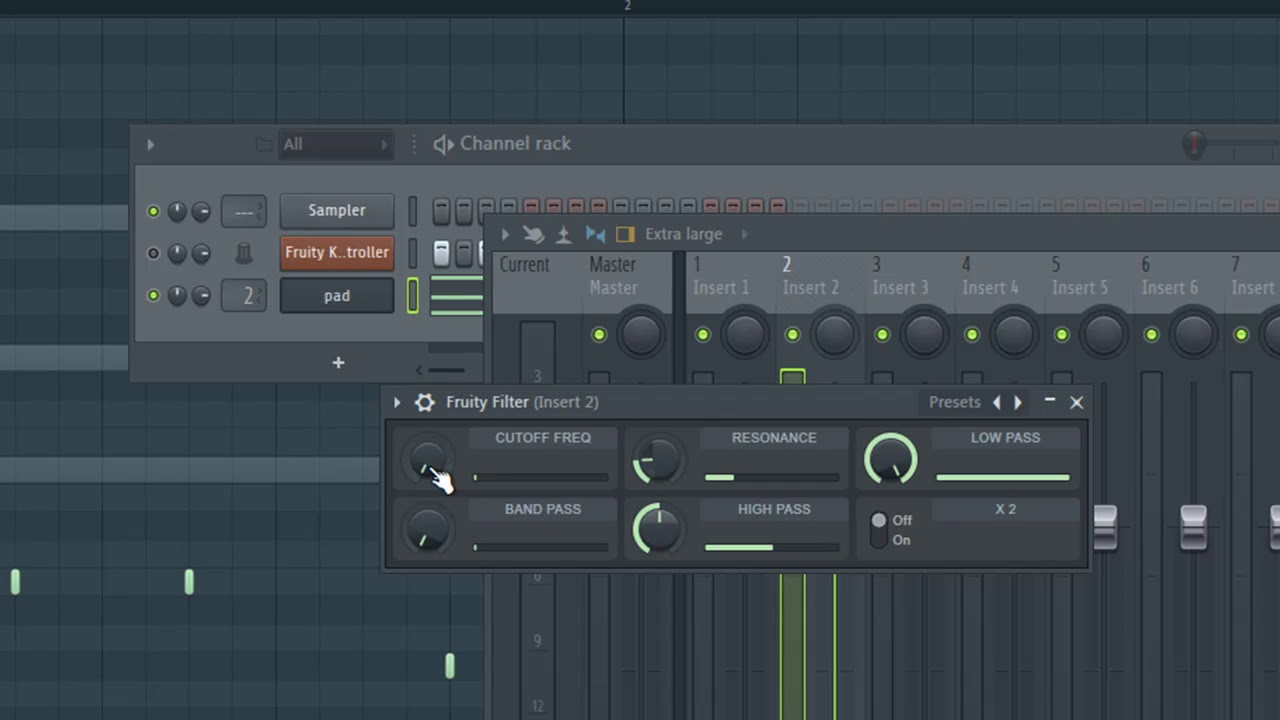The height and width of the screenshot is (720, 1280).
Task: Open Channel rack options menu arrow
Action: (x=150, y=145)
